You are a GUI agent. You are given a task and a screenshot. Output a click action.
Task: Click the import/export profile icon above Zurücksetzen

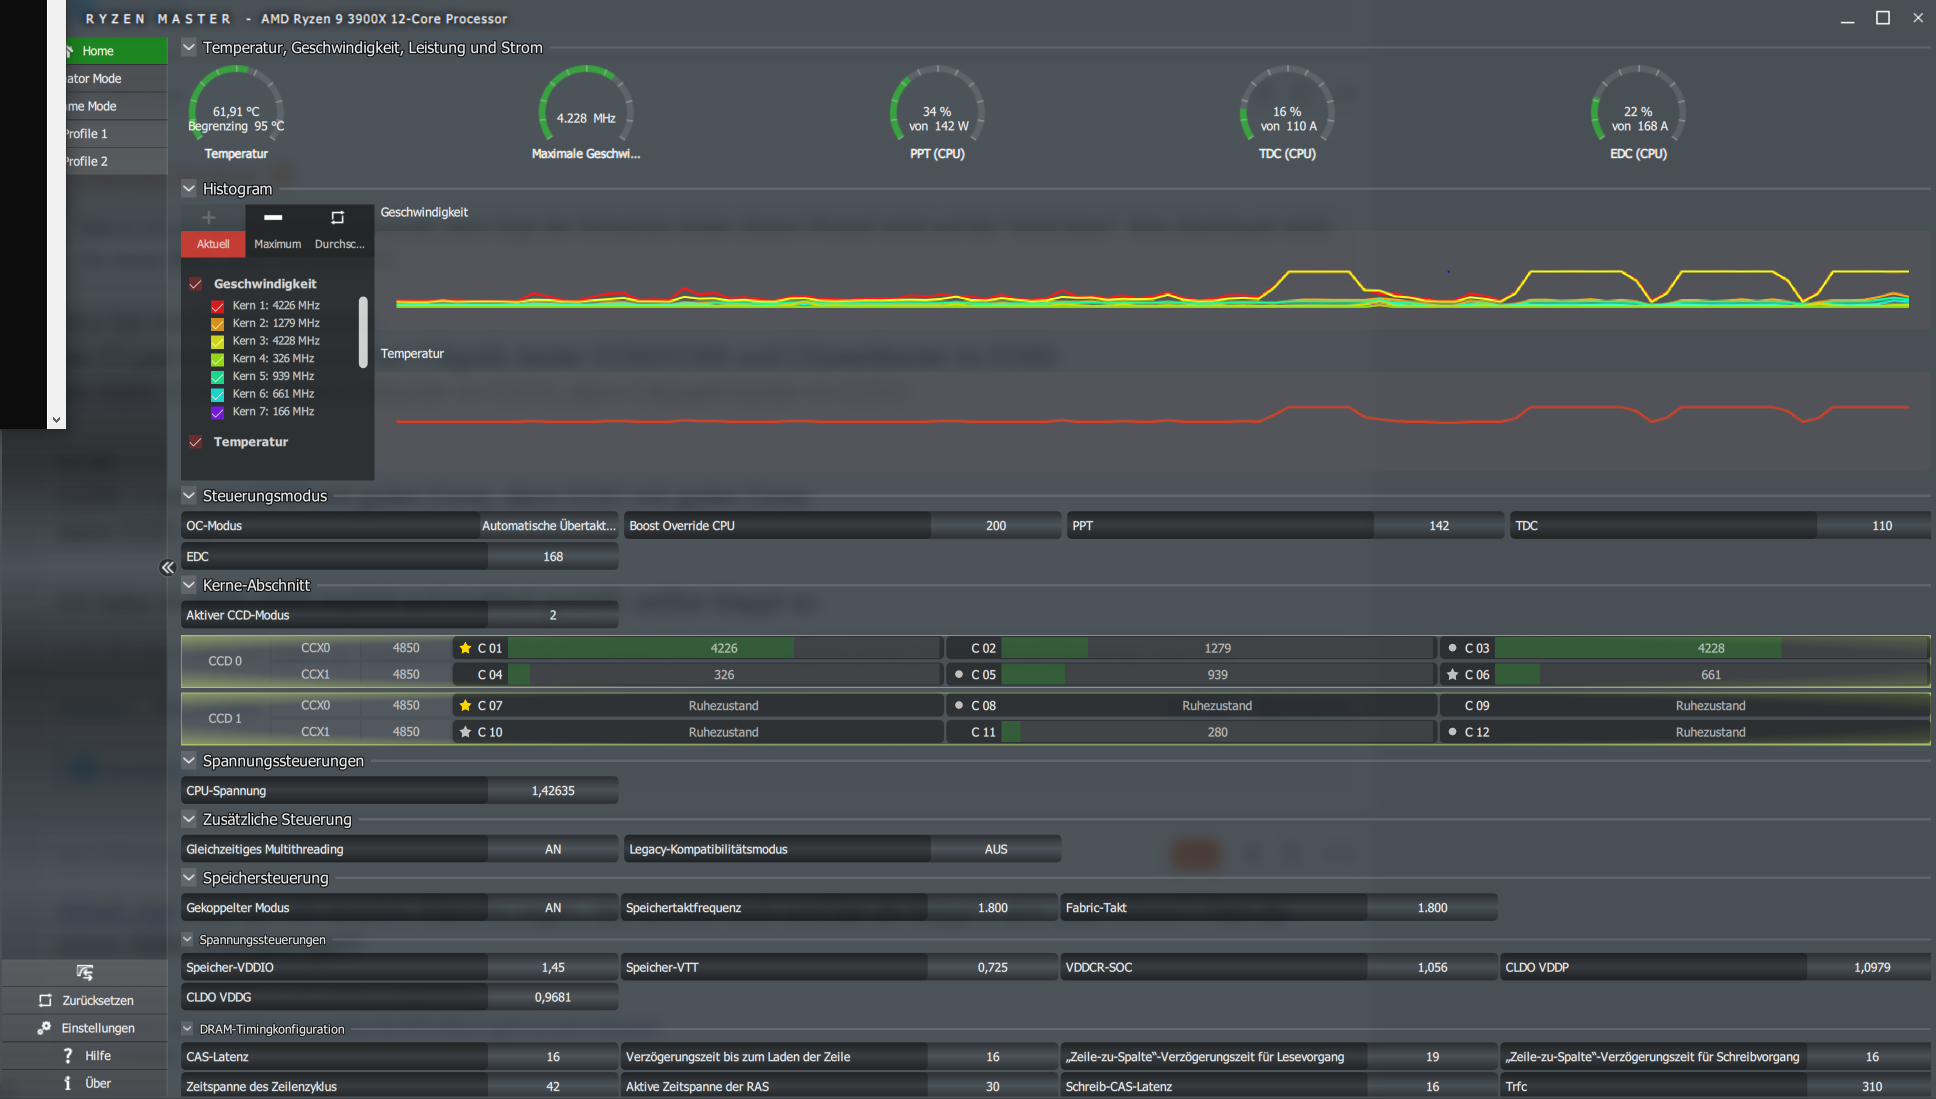[85, 972]
